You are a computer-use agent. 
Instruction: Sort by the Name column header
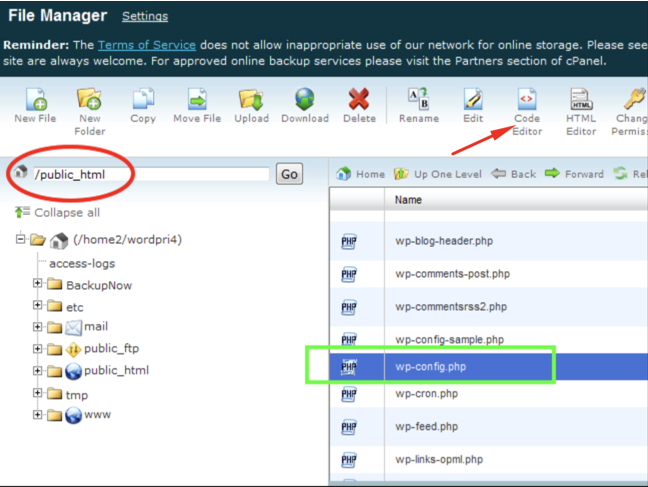[408, 200]
